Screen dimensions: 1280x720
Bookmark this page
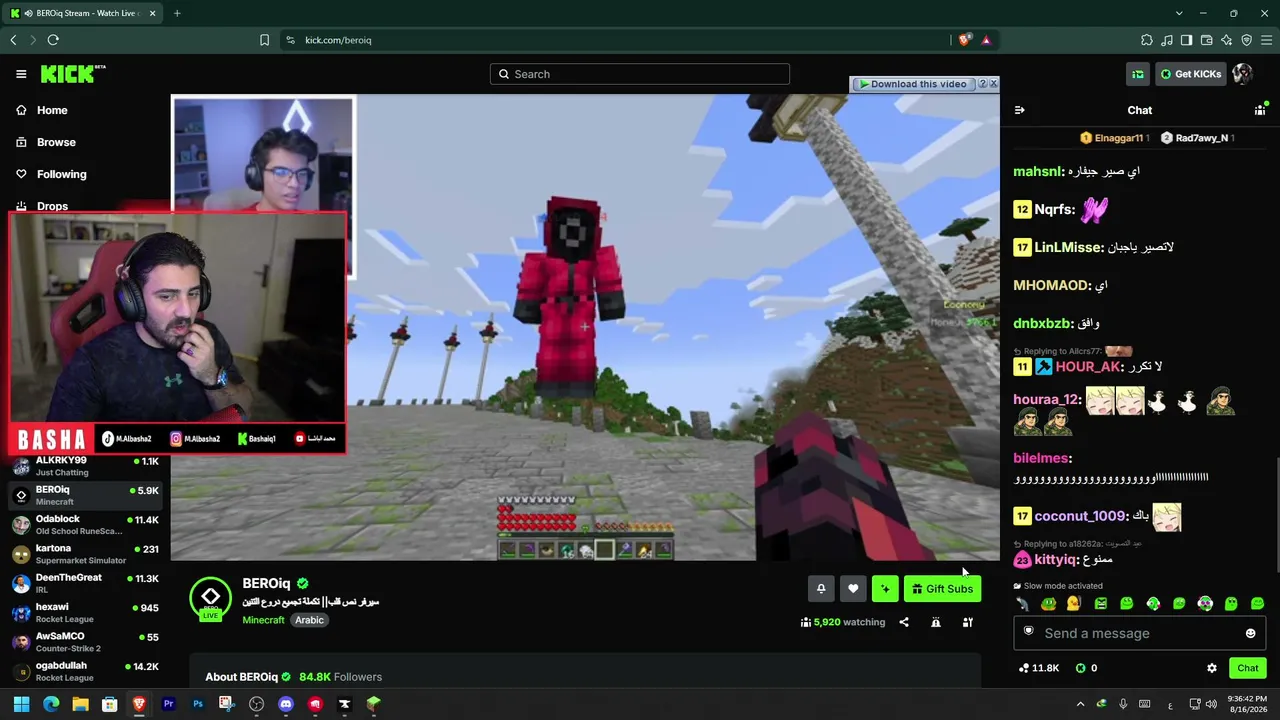click(264, 40)
